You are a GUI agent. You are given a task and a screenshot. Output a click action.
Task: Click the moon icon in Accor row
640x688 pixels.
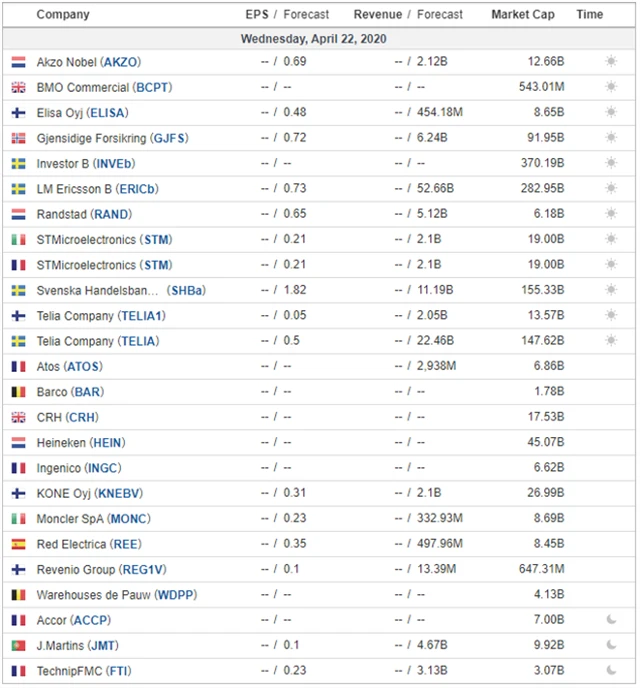click(610, 620)
